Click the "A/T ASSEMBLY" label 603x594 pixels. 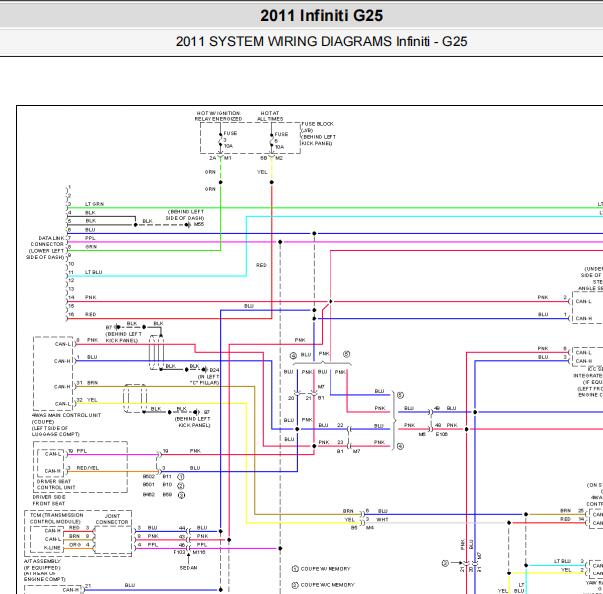click(42, 561)
